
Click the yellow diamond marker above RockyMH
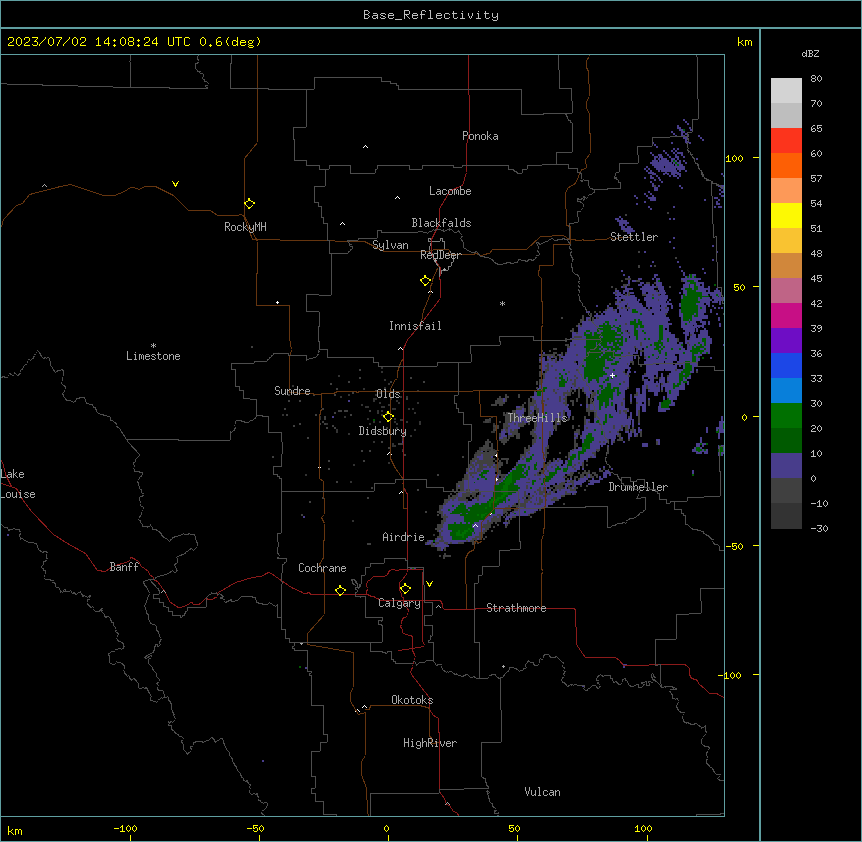point(250,204)
